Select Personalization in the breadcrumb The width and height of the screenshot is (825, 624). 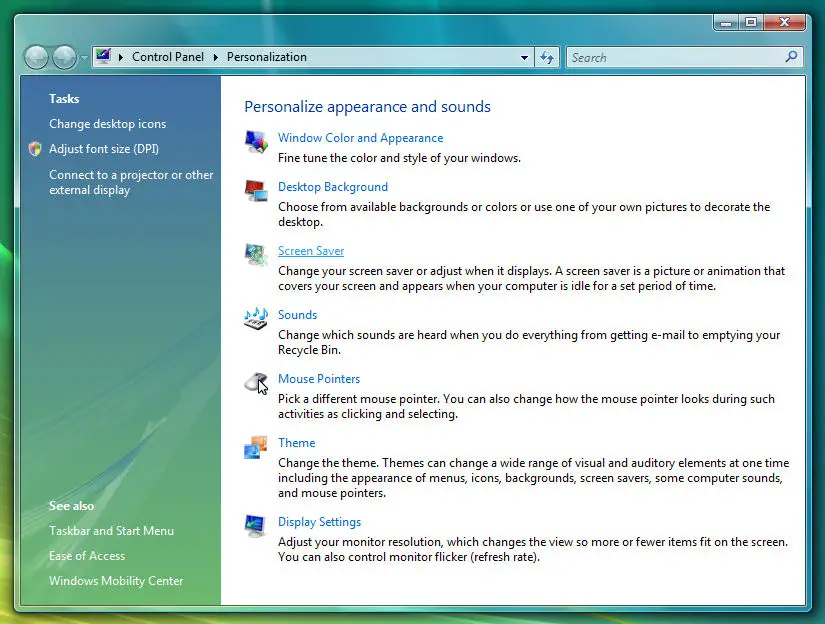267,57
